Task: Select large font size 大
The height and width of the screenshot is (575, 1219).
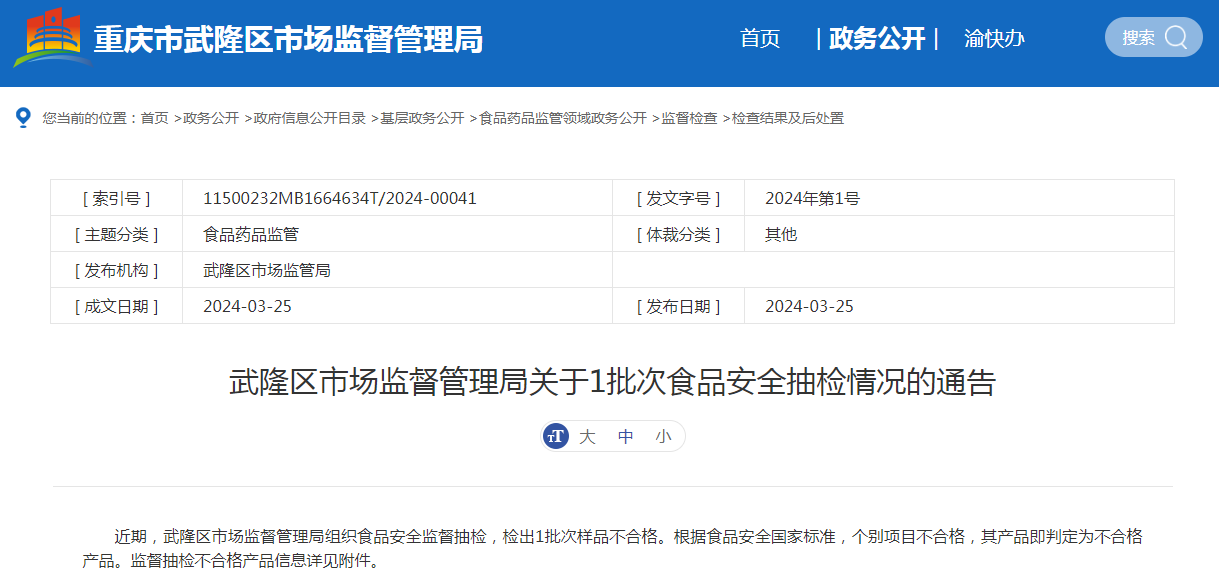Action: [588, 437]
